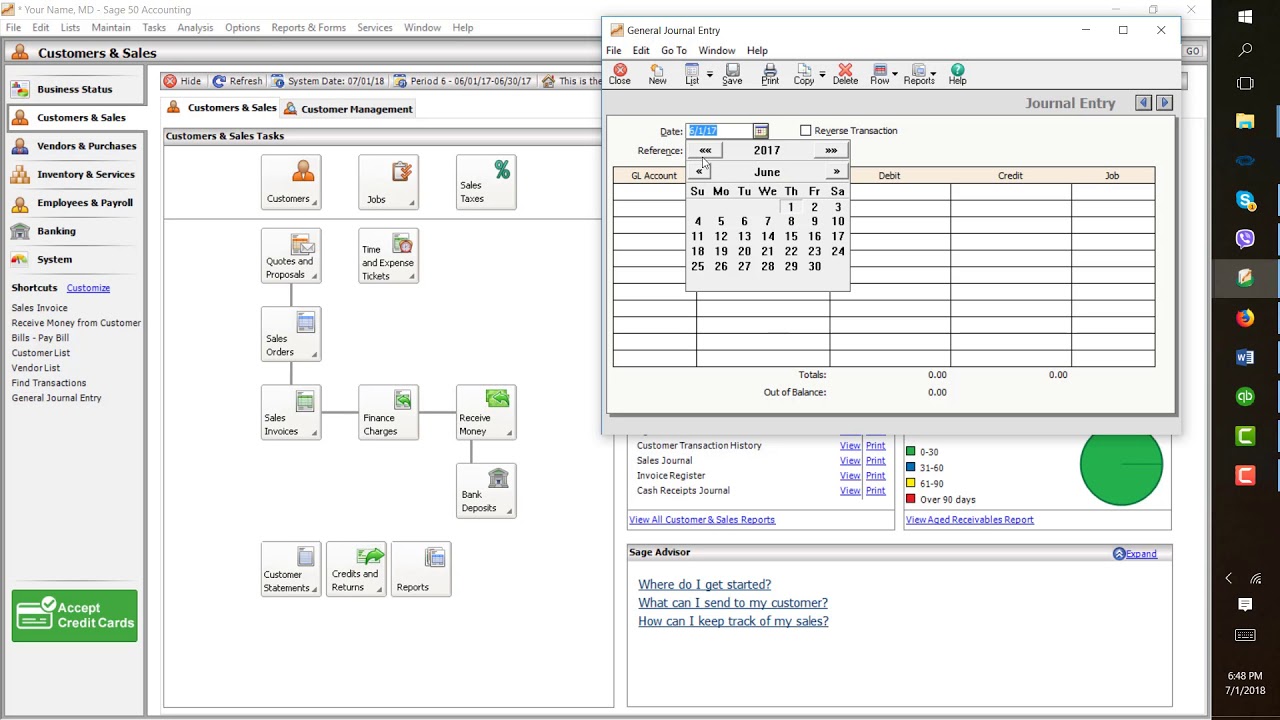
Task: Open the Receive Money task icon
Action: click(x=486, y=413)
